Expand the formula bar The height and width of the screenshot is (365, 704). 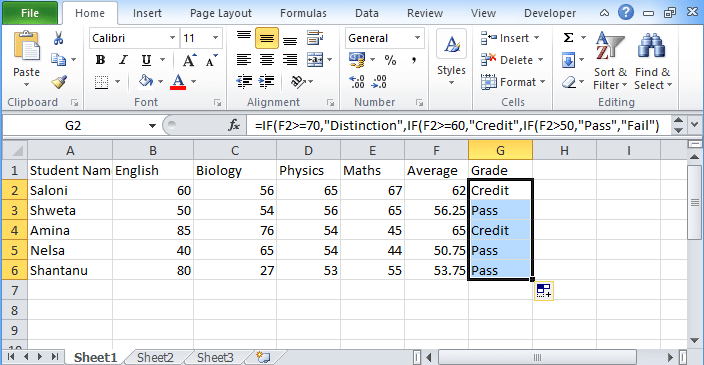pos(695,125)
